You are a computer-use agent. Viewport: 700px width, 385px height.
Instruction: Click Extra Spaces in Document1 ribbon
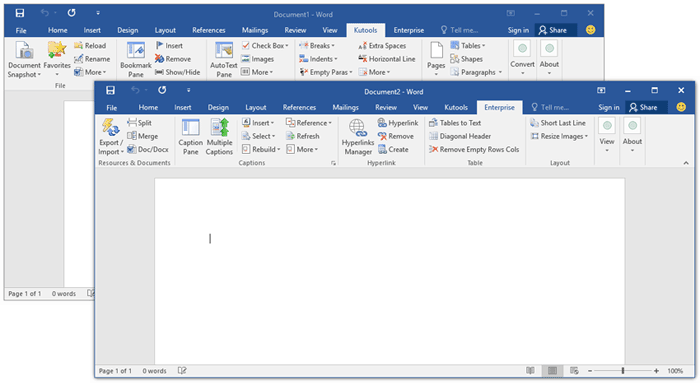coord(382,46)
